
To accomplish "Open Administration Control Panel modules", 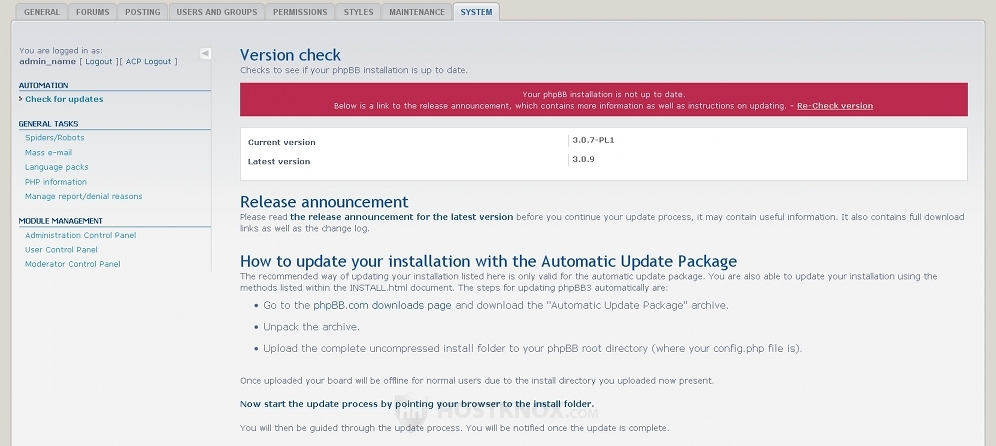I will [x=81, y=235].
